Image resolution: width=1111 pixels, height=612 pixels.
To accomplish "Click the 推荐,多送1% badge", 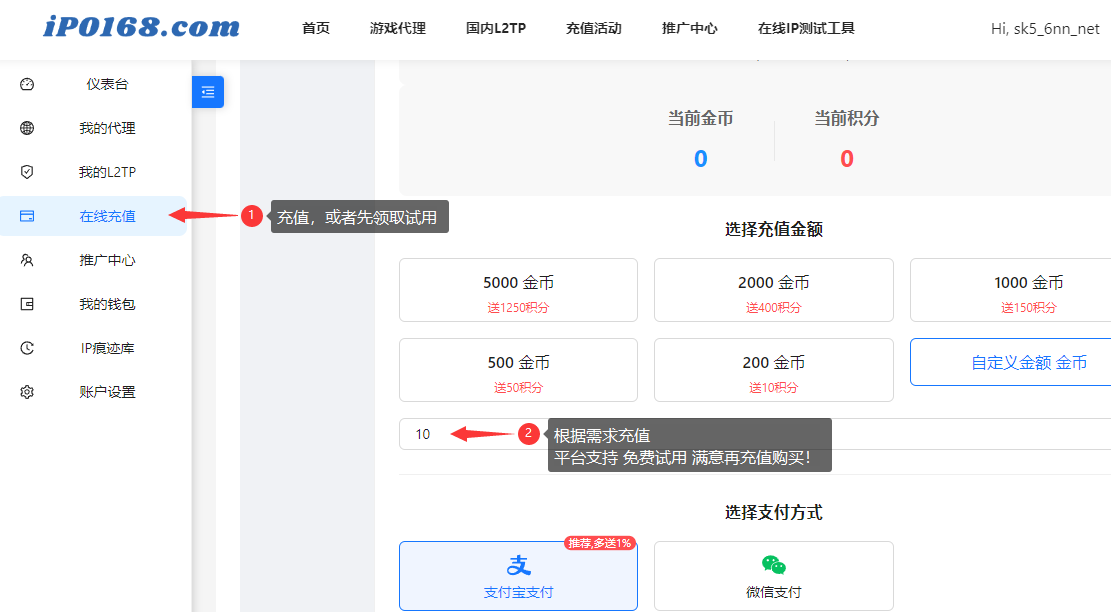I will click(x=599, y=543).
